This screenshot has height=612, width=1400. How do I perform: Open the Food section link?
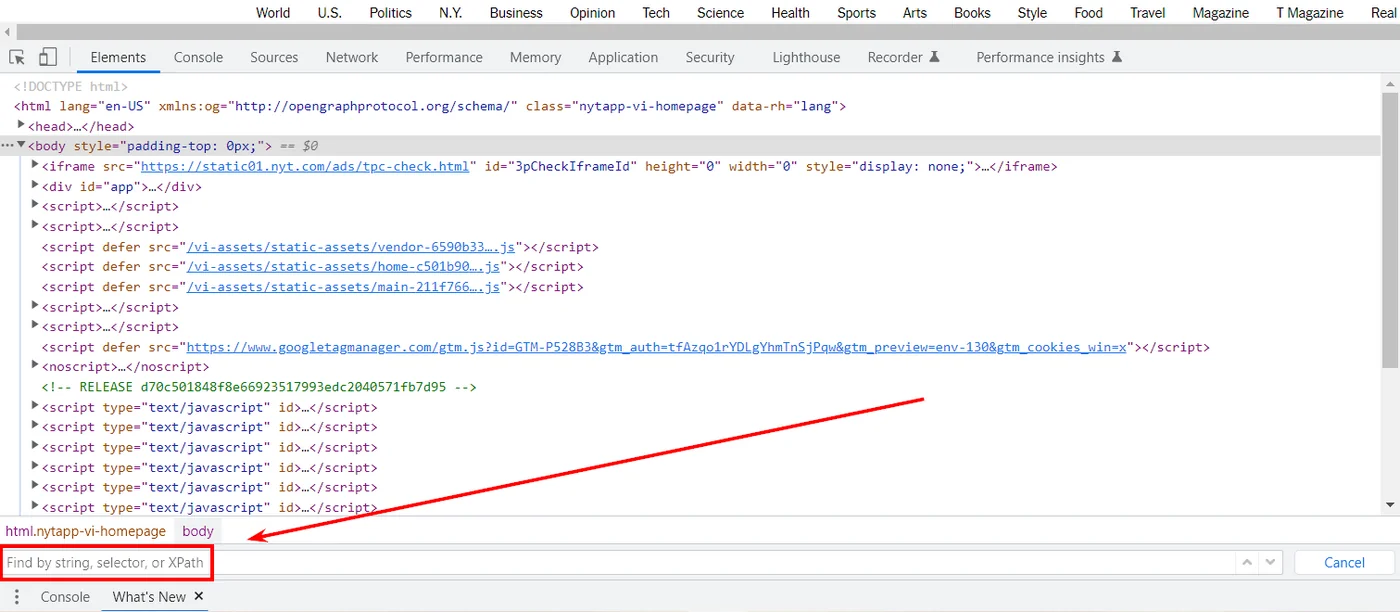pyautogui.click(x=1088, y=13)
